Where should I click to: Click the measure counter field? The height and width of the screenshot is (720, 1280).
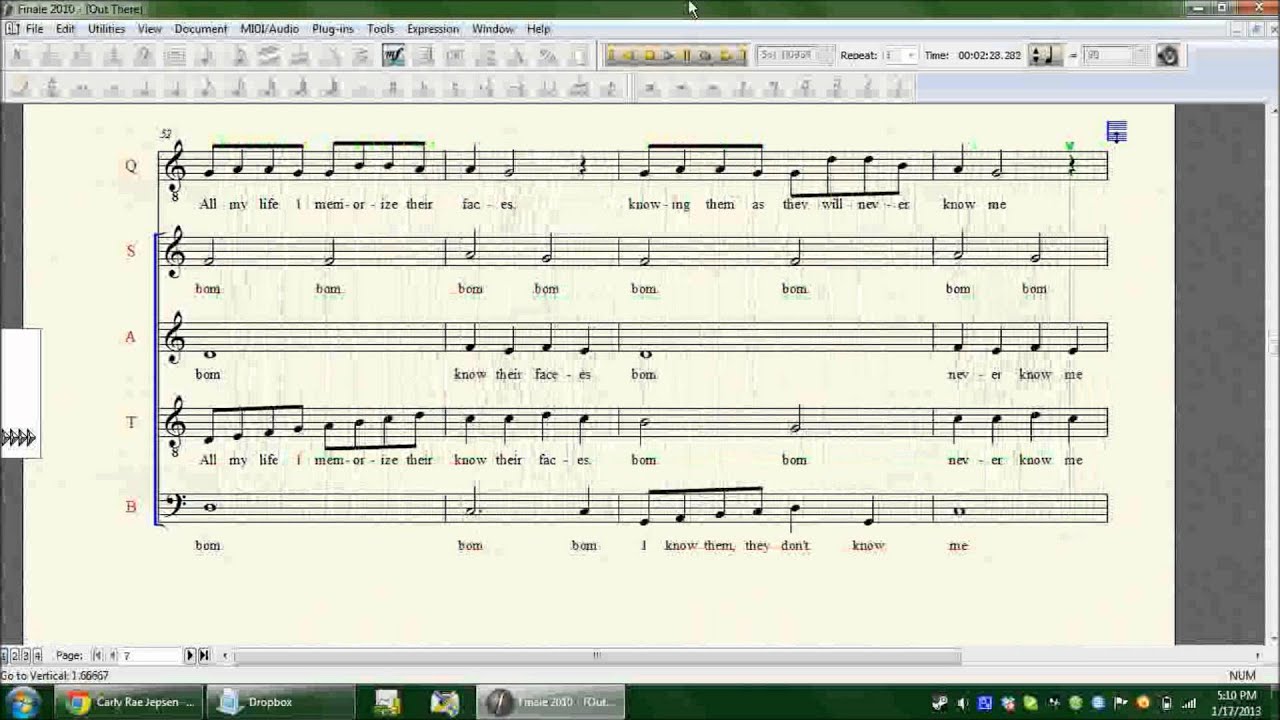tap(793, 56)
